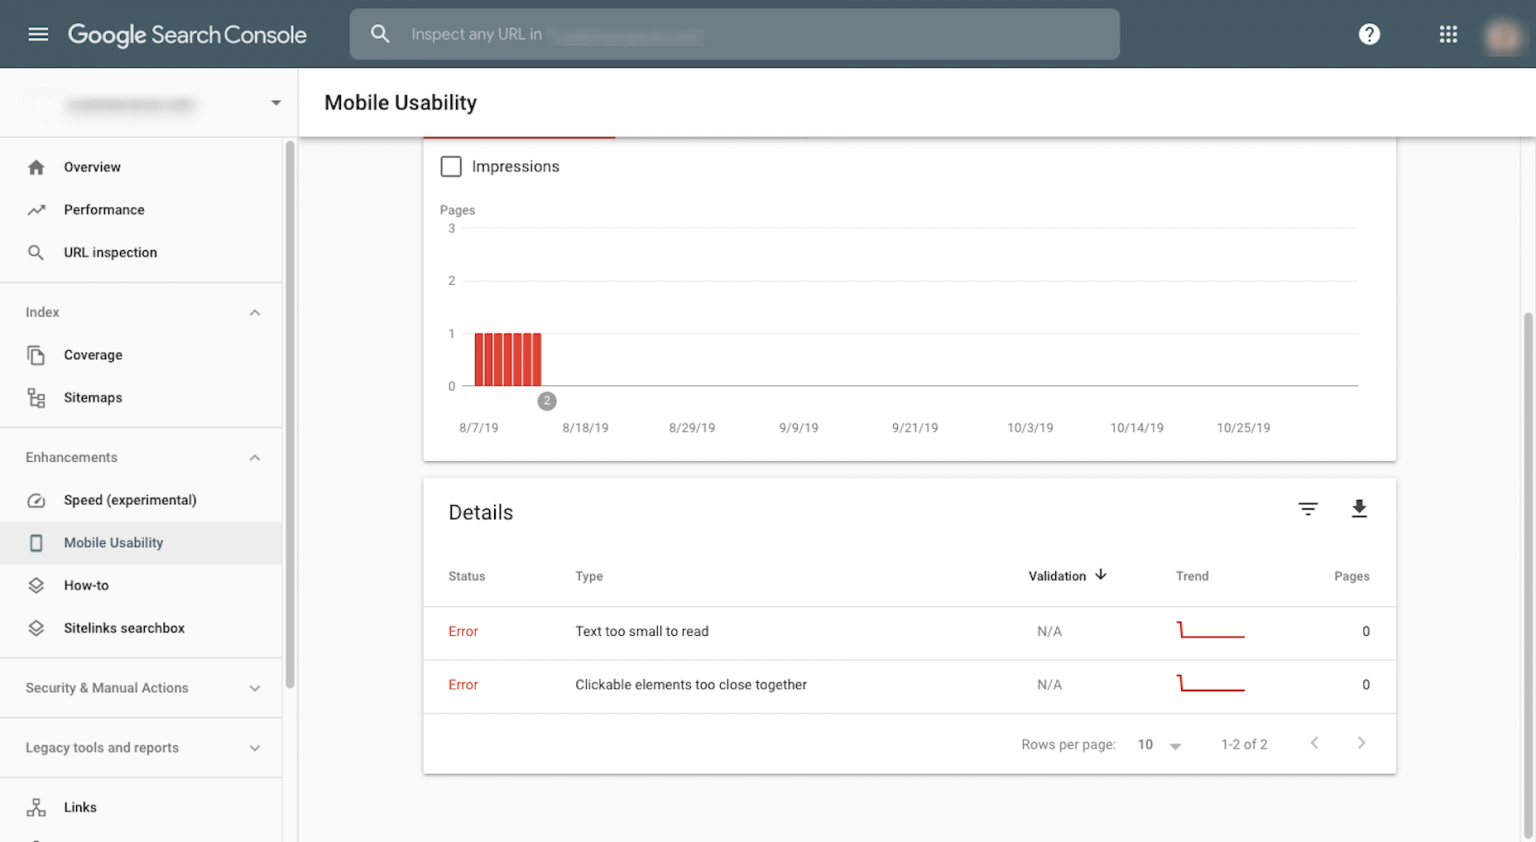1536x842 pixels.
Task: Open the navigation hamburger menu
Action: click(x=38, y=33)
